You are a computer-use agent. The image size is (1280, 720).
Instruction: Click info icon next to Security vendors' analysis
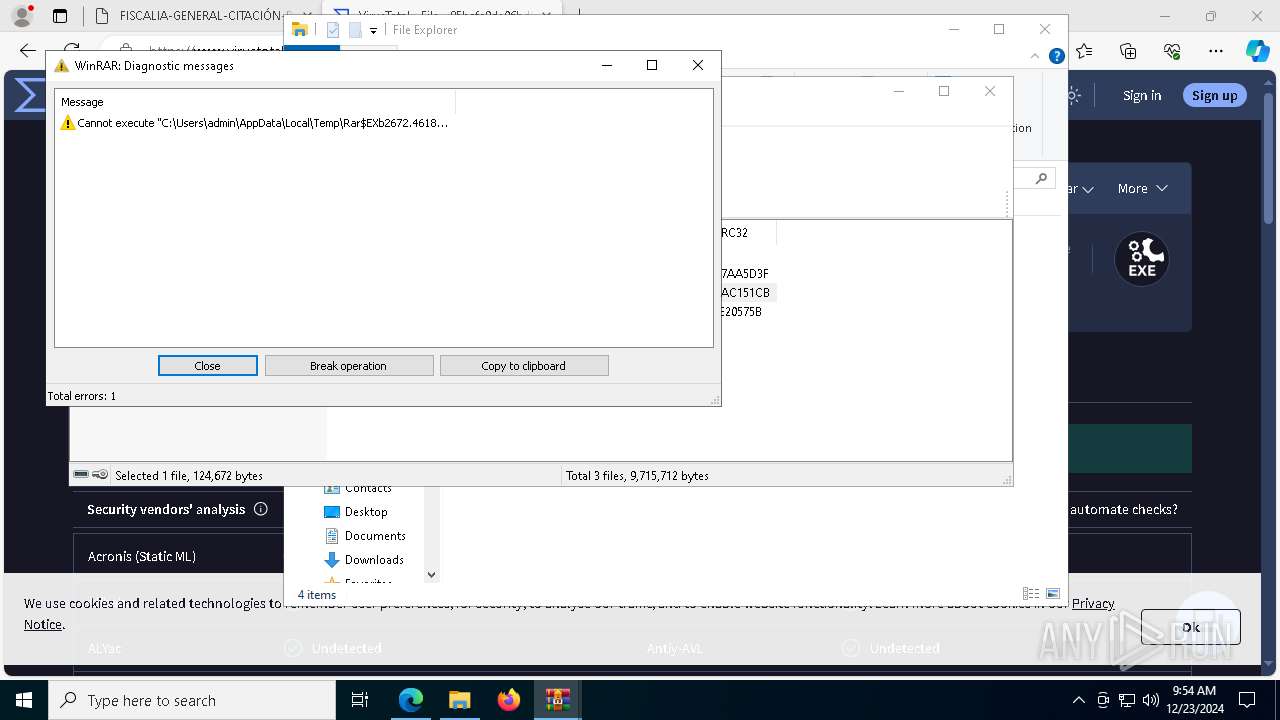tap(261, 509)
